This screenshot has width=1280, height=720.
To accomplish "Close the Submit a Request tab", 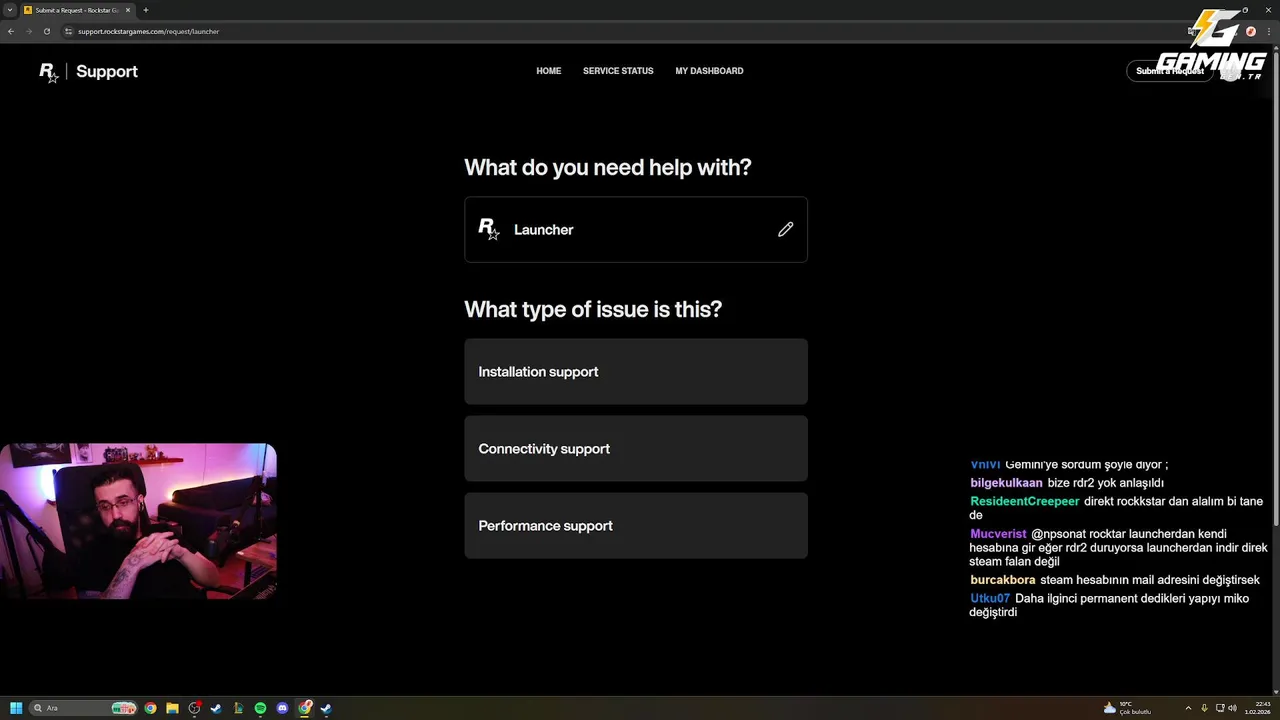I will pos(128,10).
